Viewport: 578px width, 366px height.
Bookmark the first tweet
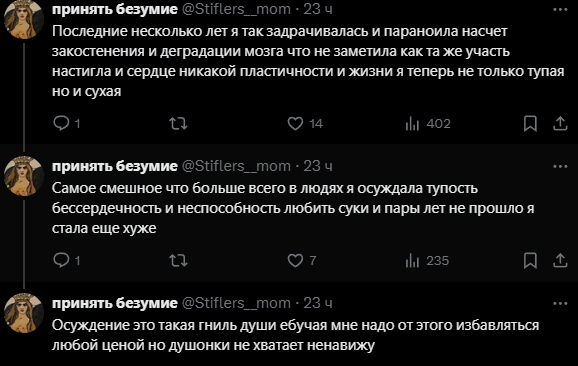pos(530,123)
